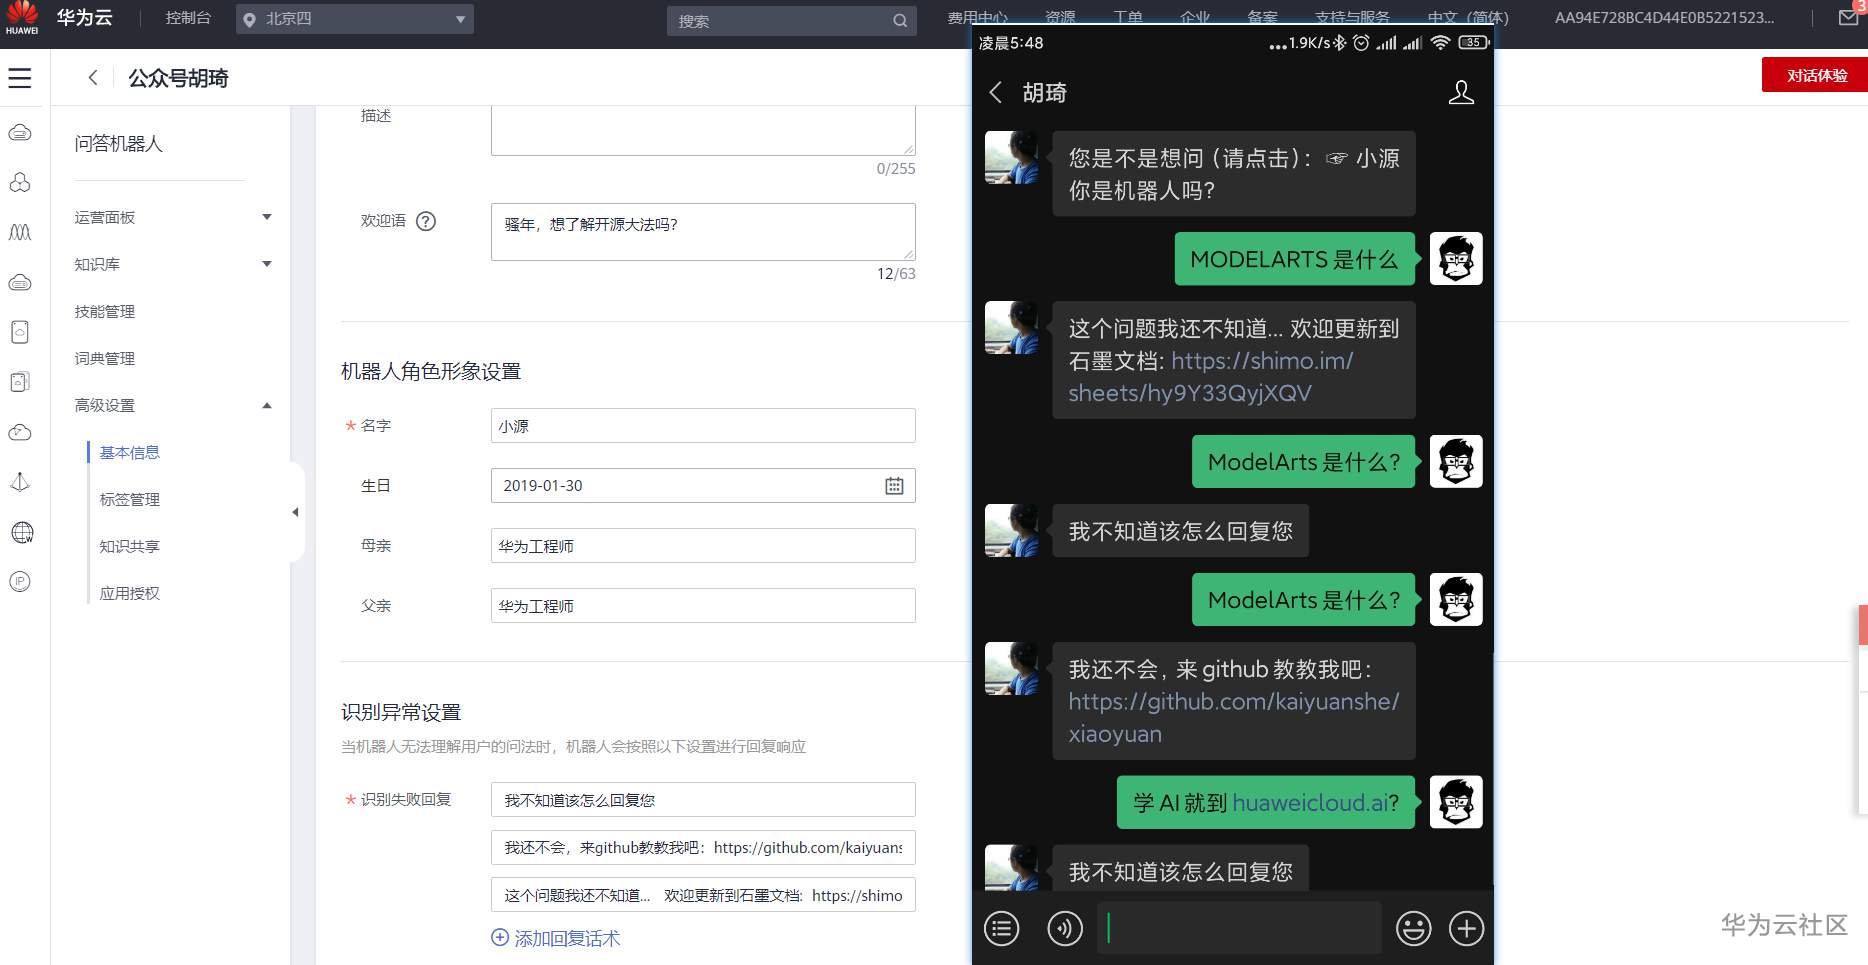This screenshot has width=1868, height=965.
Task: Click the help icon next to 欢迎语
Action: tap(427, 221)
